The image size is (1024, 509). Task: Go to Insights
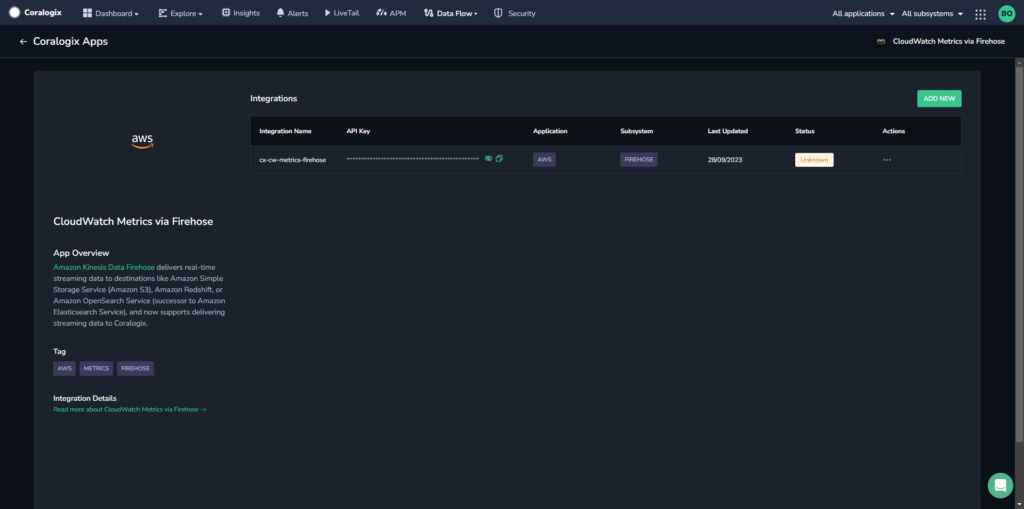(x=240, y=13)
